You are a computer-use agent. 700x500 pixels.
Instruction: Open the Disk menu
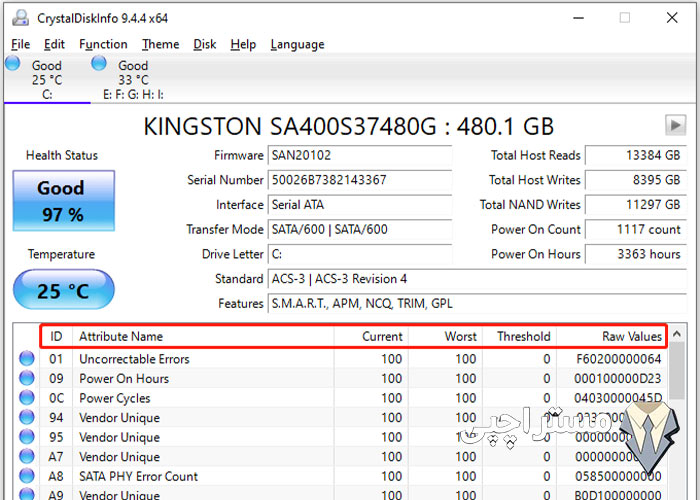[x=204, y=44]
